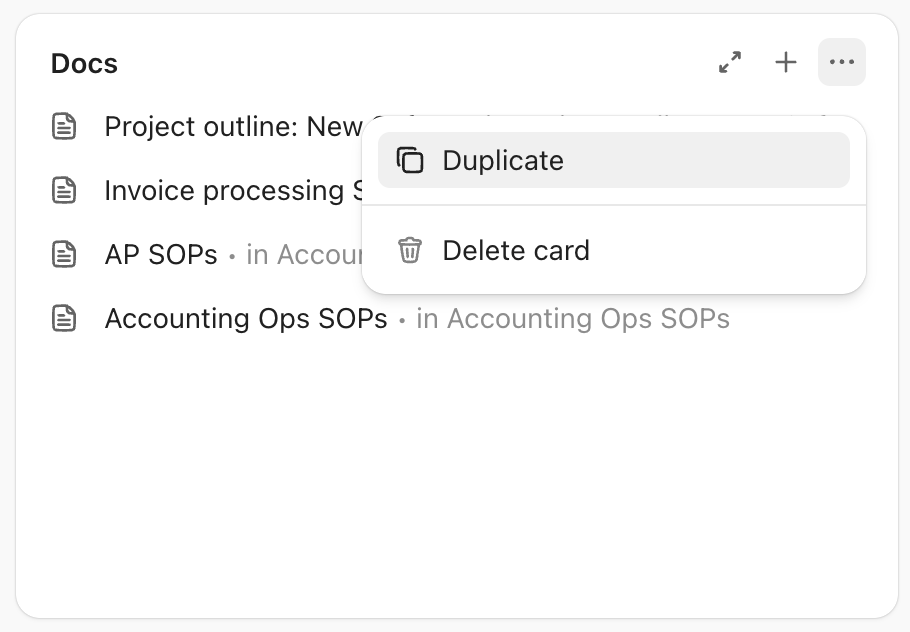Click the document icon beside Project outline

click(x=64, y=127)
